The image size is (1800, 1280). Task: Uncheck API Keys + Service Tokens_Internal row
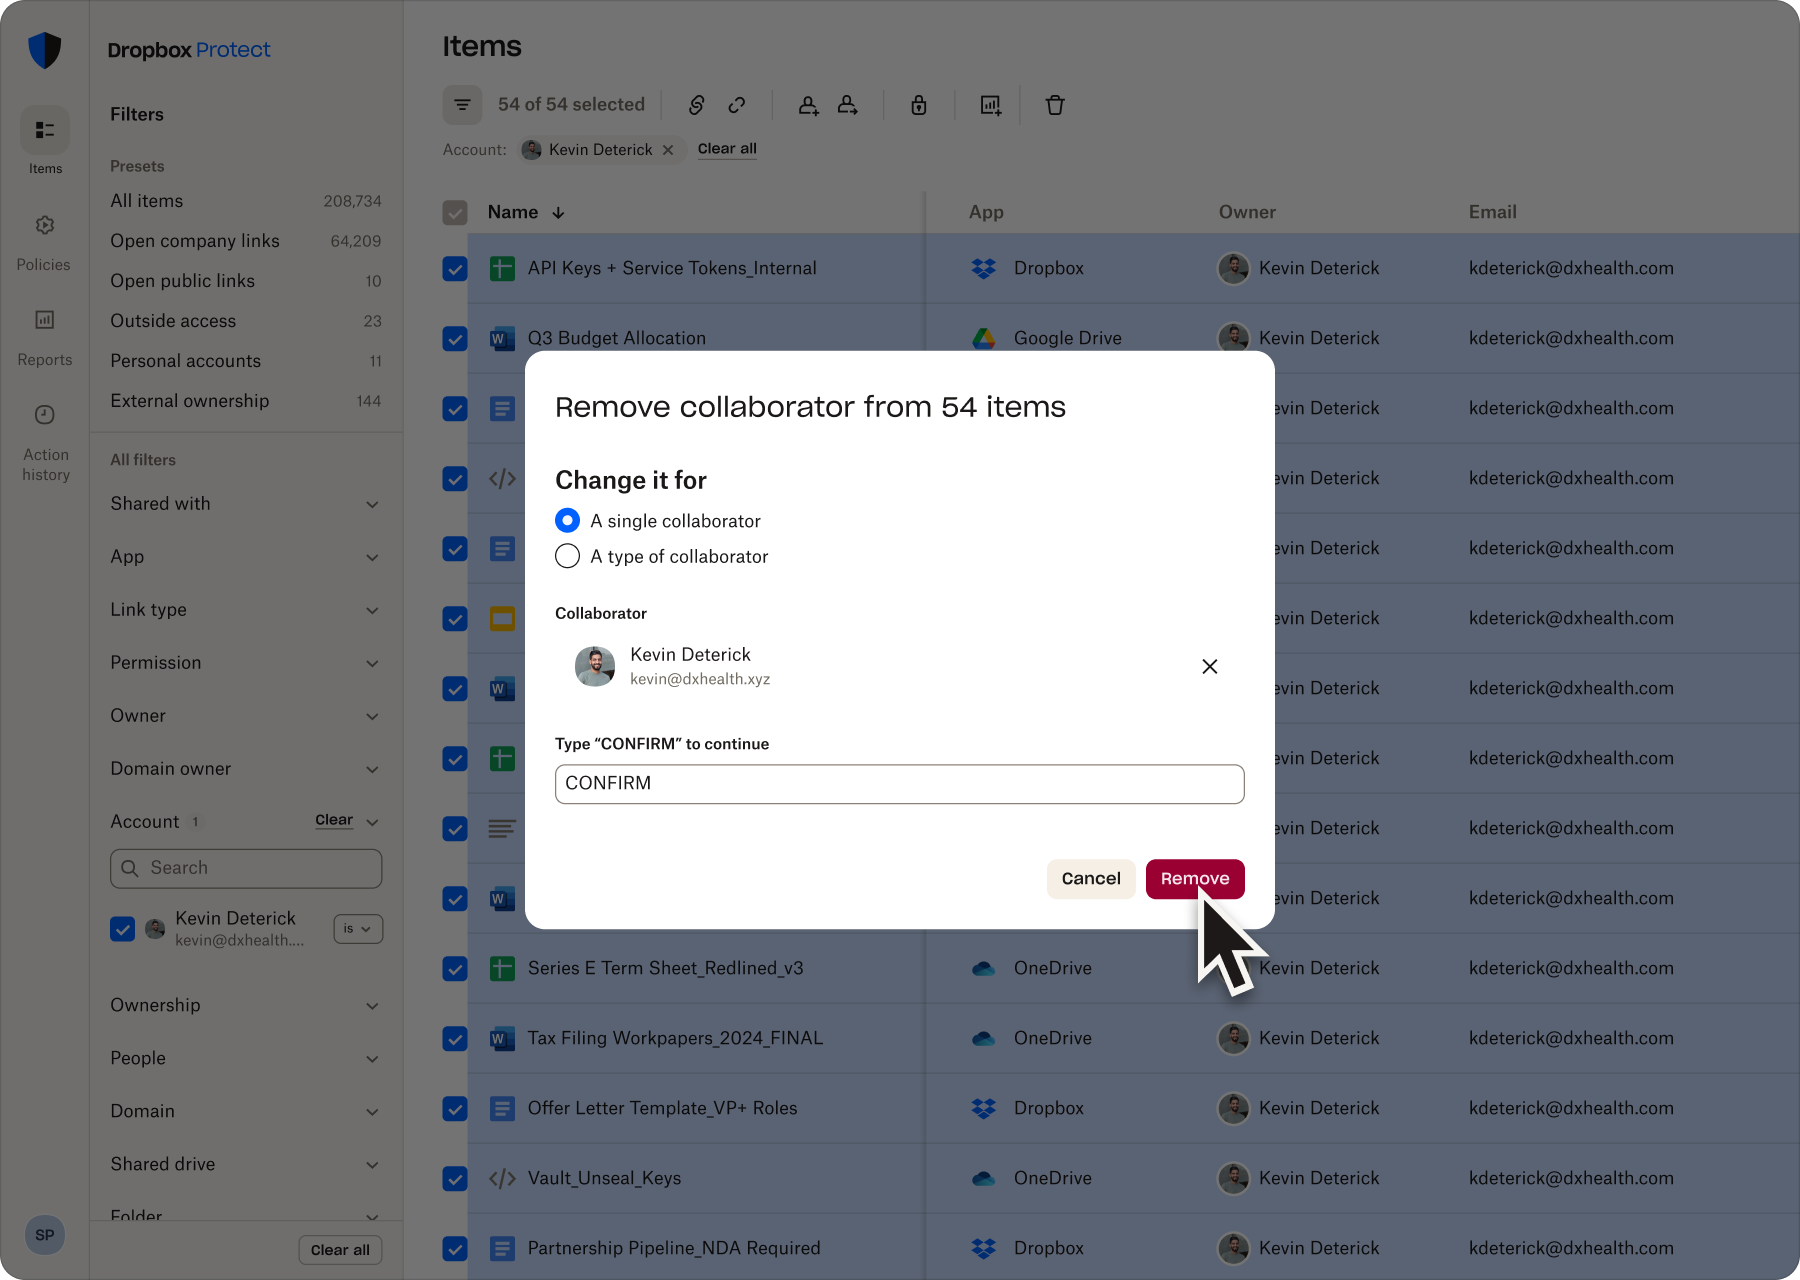tap(455, 268)
